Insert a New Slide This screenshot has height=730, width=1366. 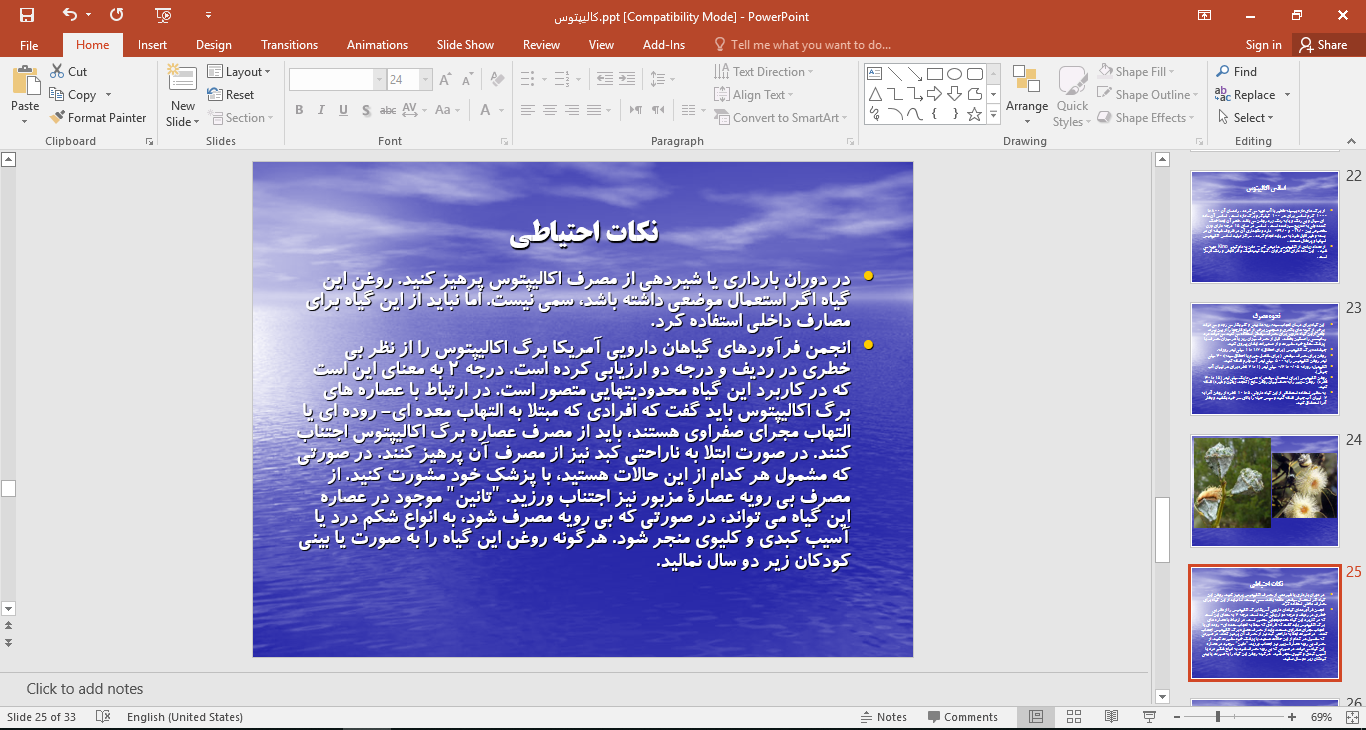[183, 96]
